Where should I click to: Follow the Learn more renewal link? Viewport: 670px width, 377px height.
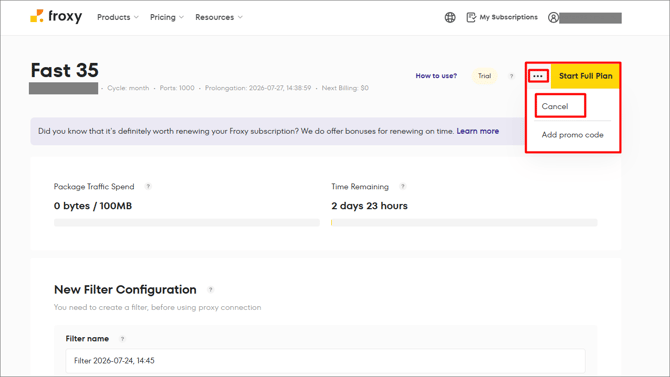478,131
